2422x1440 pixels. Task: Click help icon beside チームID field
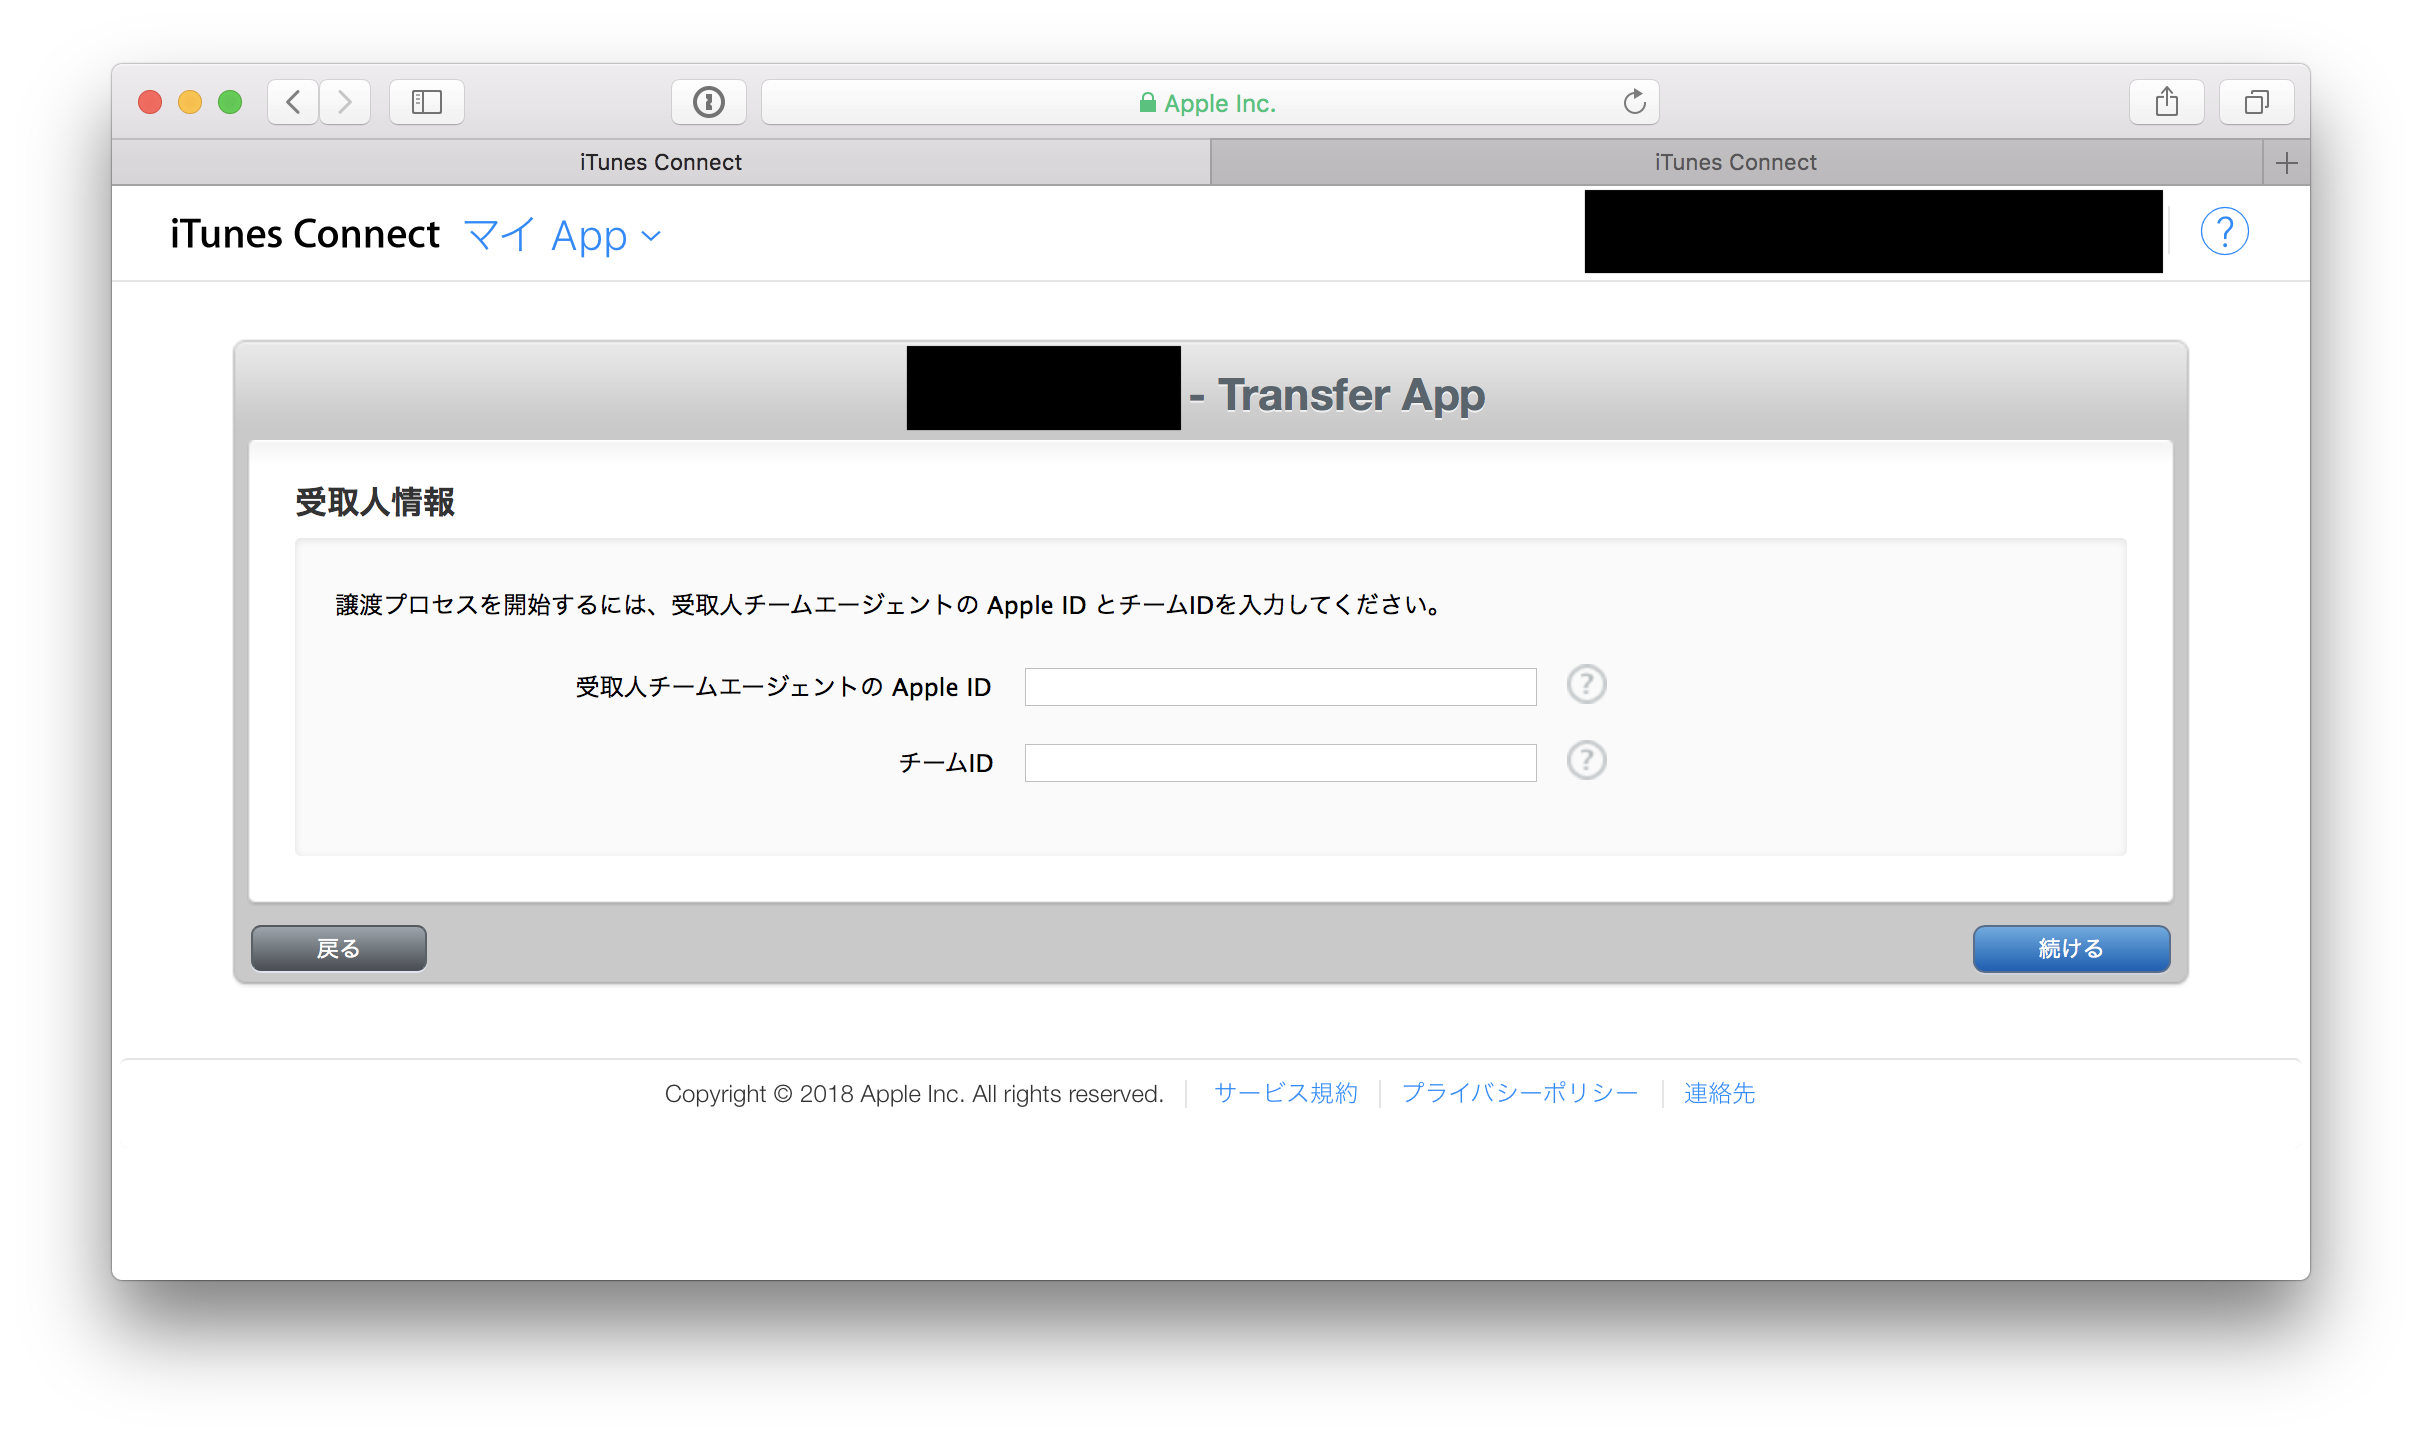coord(1586,761)
